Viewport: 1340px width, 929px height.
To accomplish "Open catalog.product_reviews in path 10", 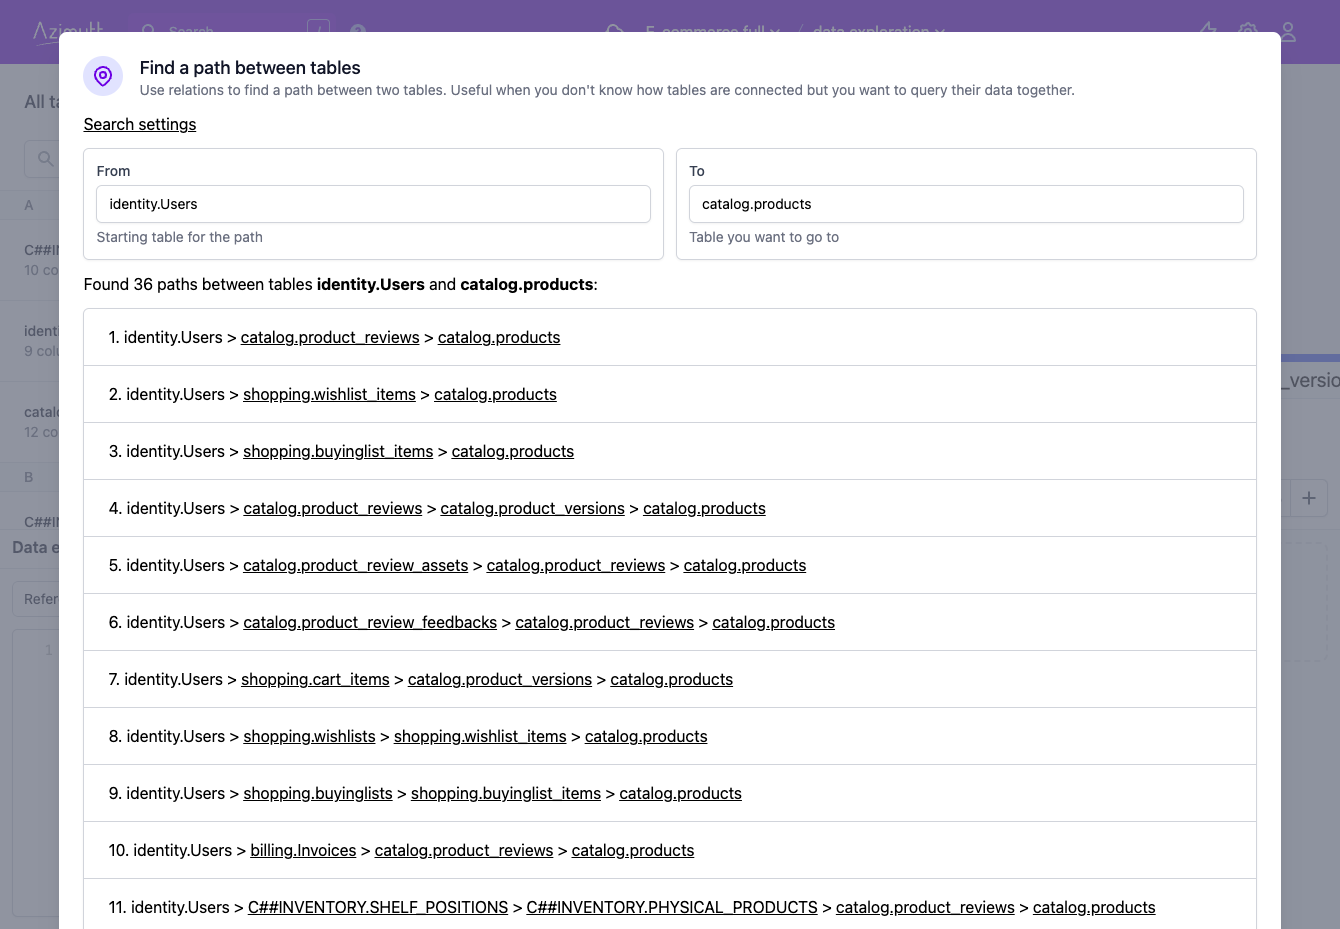I will click(x=464, y=850).
